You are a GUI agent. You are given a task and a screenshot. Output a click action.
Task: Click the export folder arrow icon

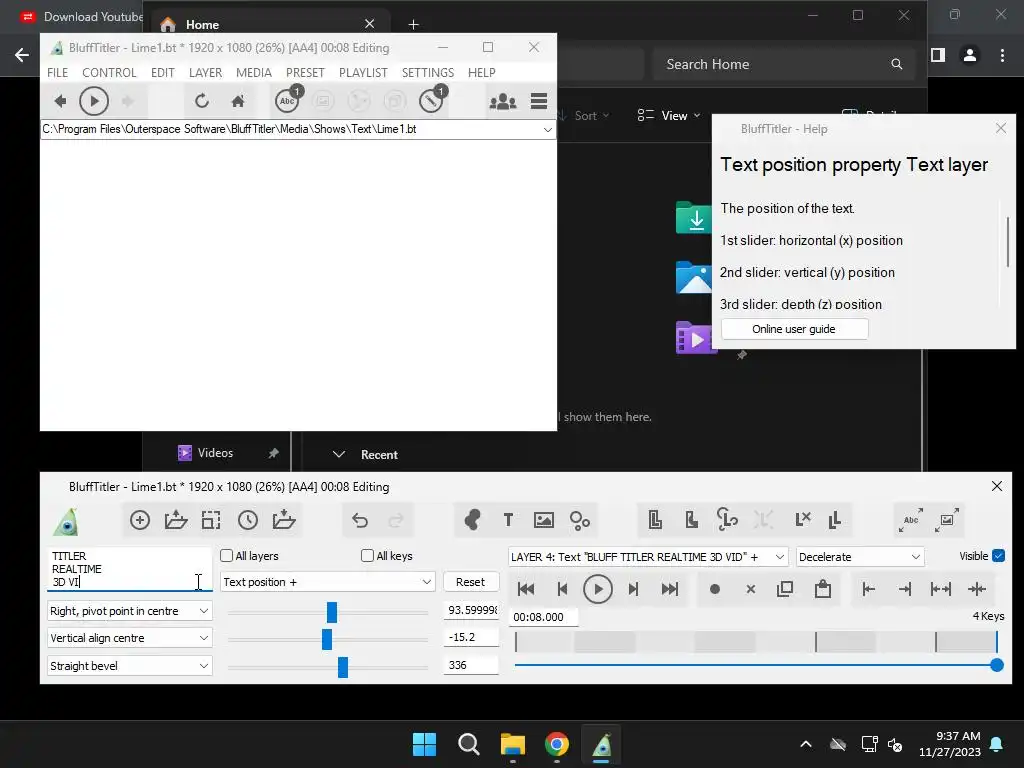coord(283,520)
